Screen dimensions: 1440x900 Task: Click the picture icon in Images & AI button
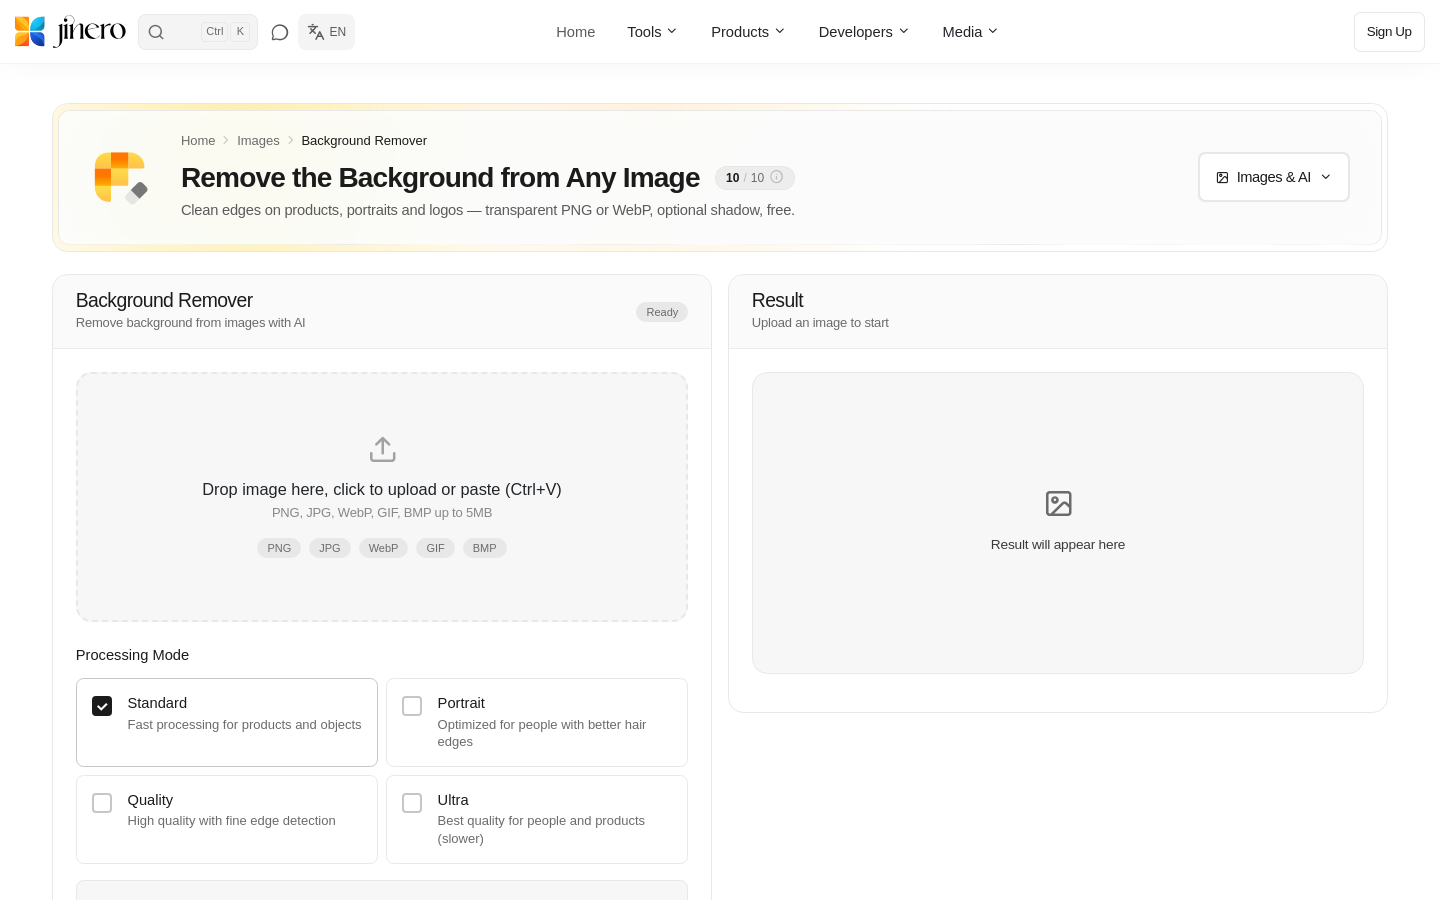tap(1222, 177)
